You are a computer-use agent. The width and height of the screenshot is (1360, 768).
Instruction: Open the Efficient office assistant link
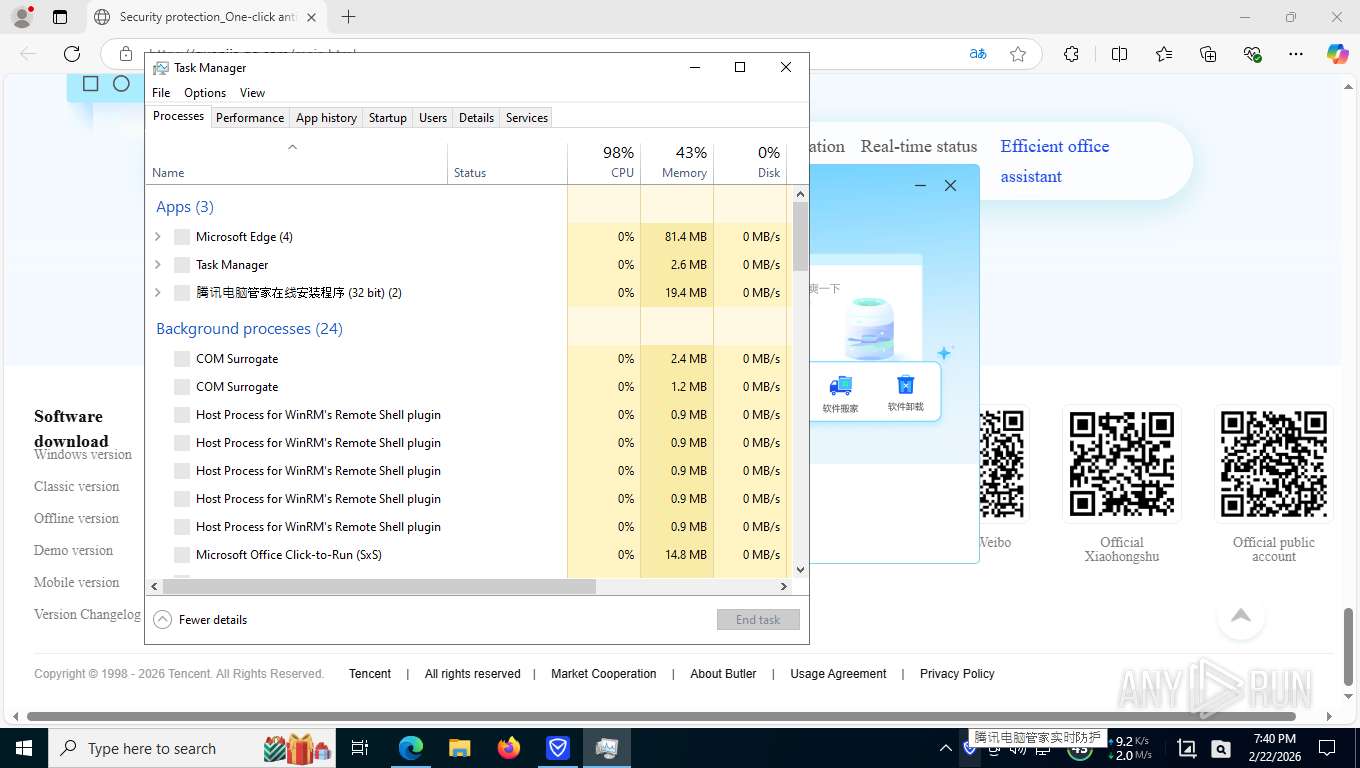(1055, 161)
